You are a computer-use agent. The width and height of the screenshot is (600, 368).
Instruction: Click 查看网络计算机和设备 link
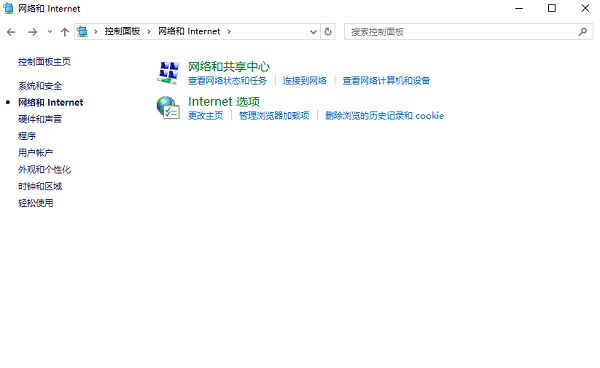pyautogui.click(x=386, y=80)
